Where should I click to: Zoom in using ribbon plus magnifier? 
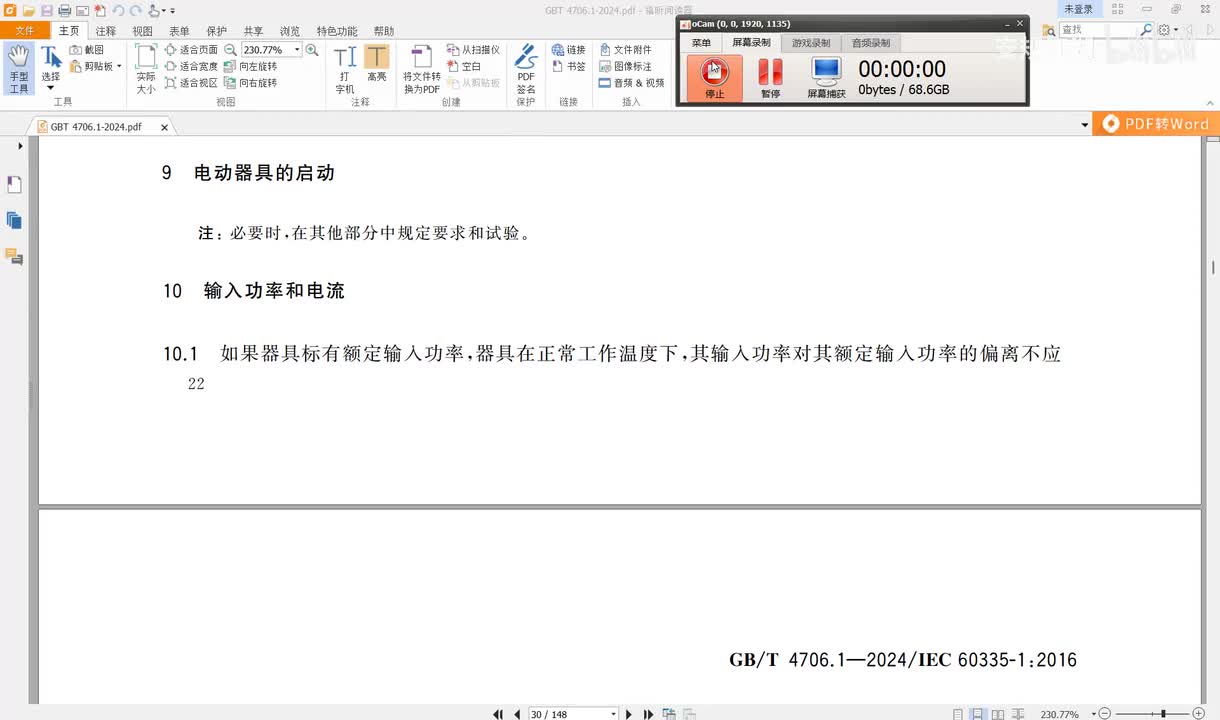click(x=312, y=49)
